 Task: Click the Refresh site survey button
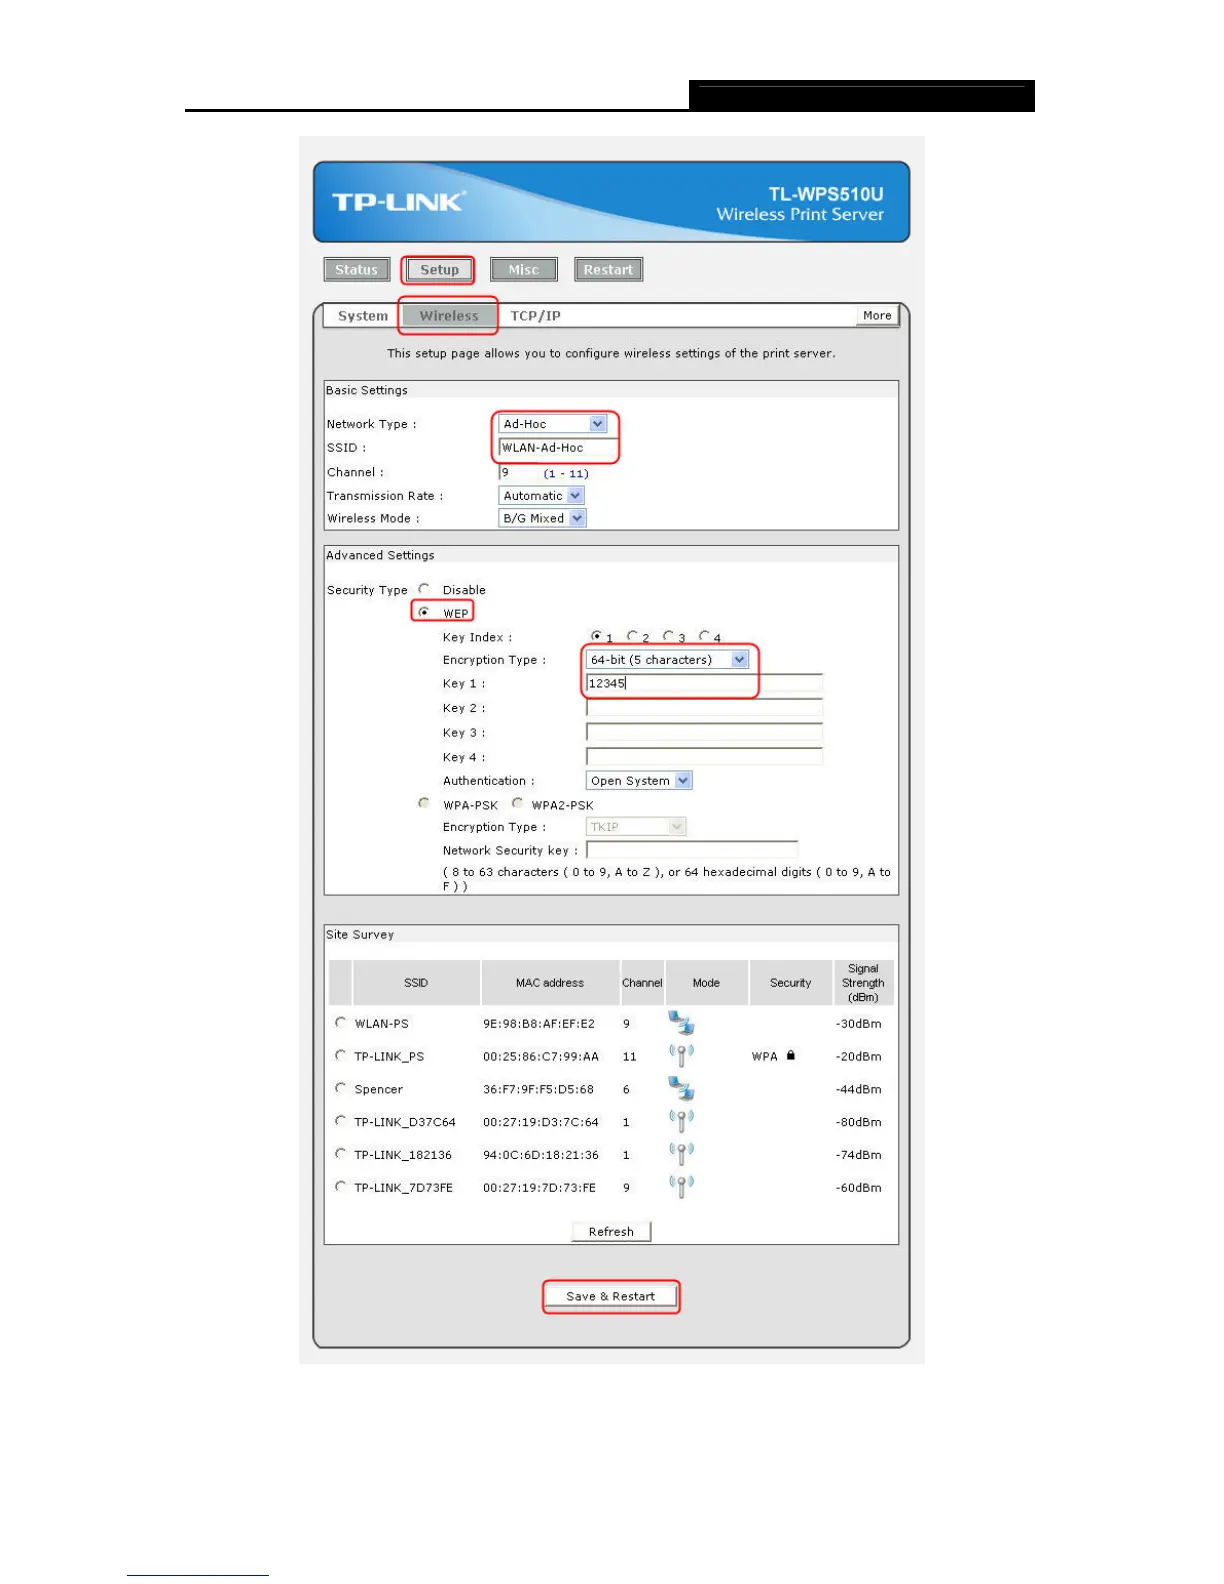click(x=611, y=1231)
